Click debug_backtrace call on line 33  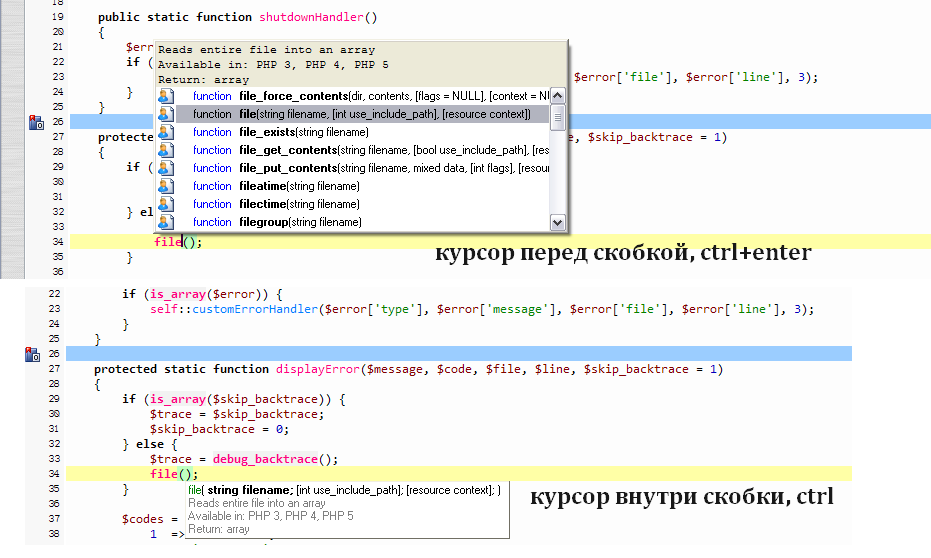point(265,459)
